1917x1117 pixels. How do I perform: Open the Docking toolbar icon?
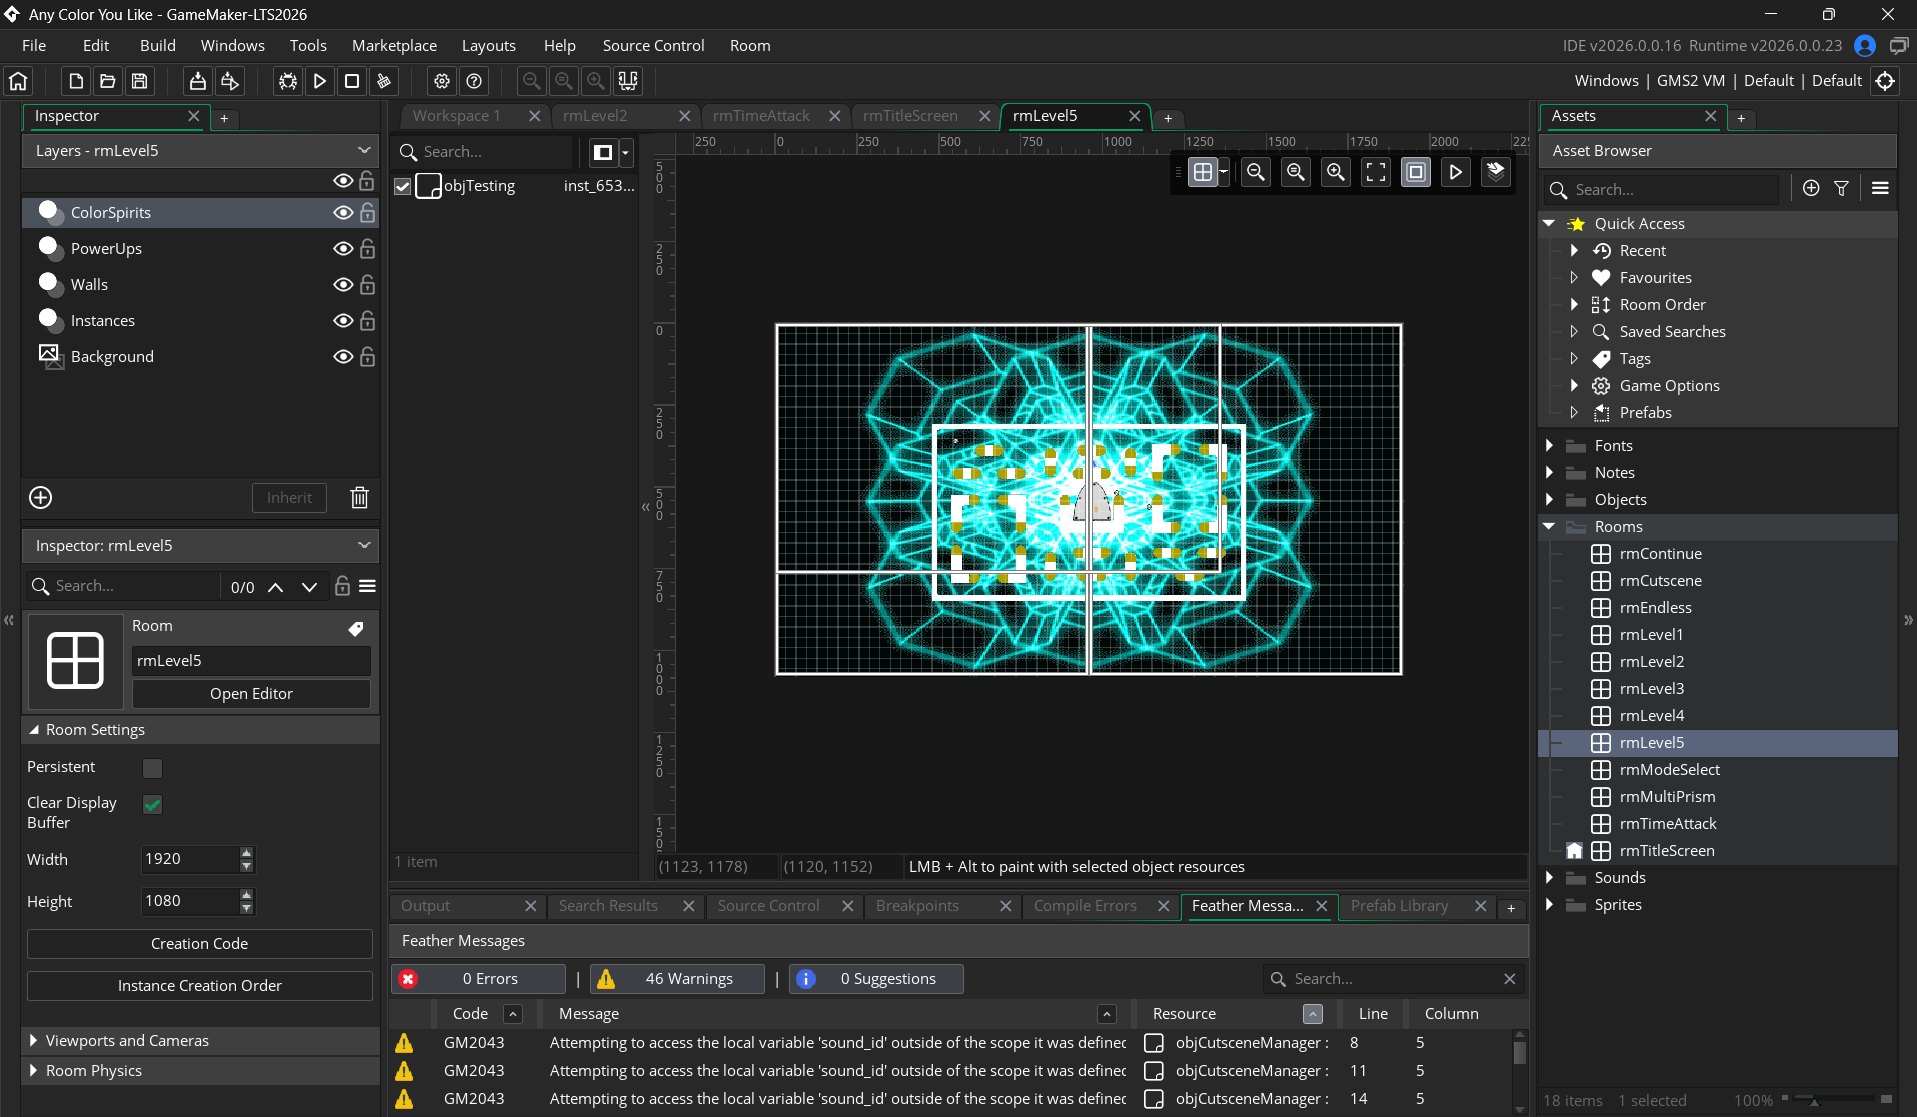coord(628,81)
